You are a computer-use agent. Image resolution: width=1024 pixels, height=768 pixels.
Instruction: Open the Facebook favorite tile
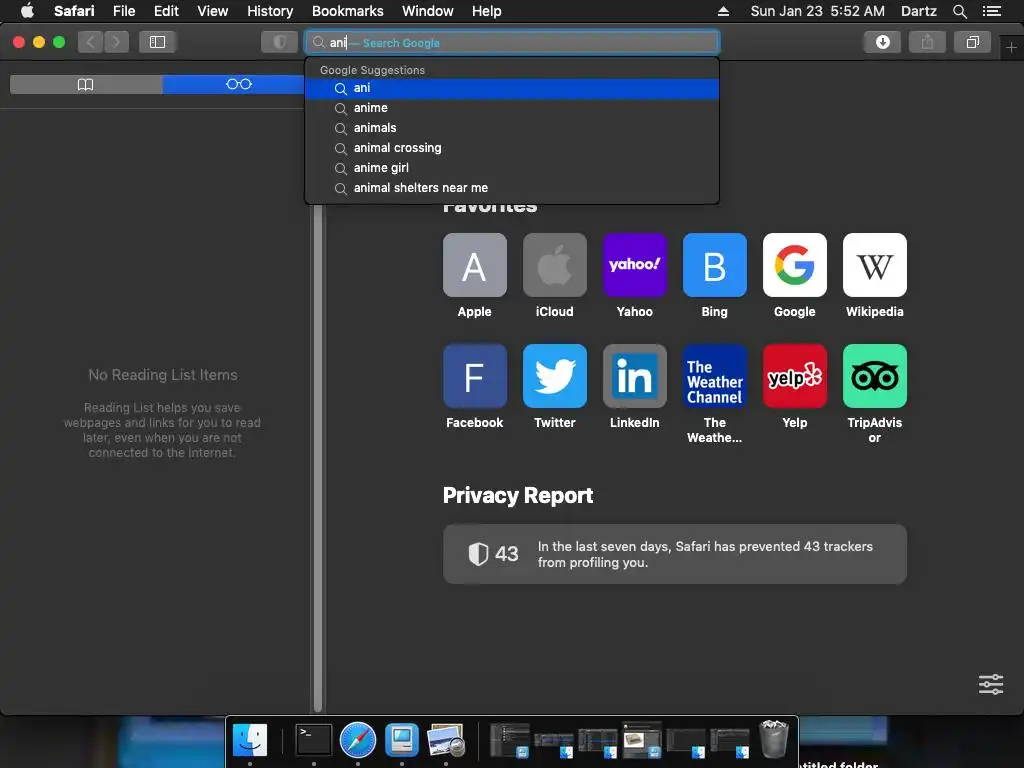(474, 376)
